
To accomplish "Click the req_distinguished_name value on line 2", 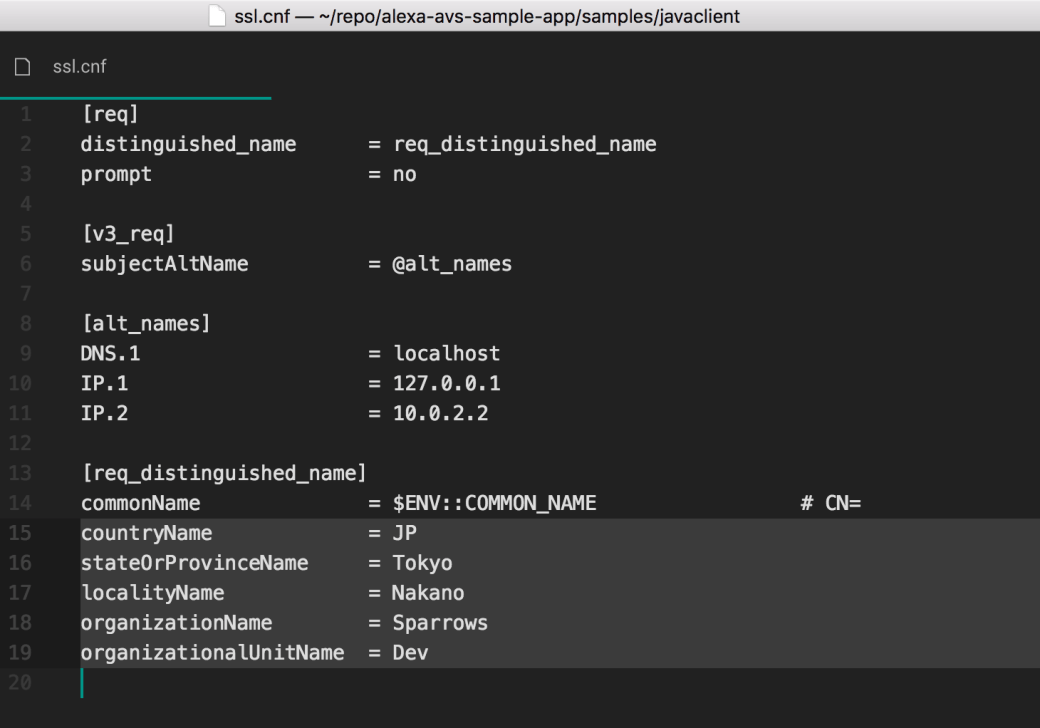I will (524, 144).
